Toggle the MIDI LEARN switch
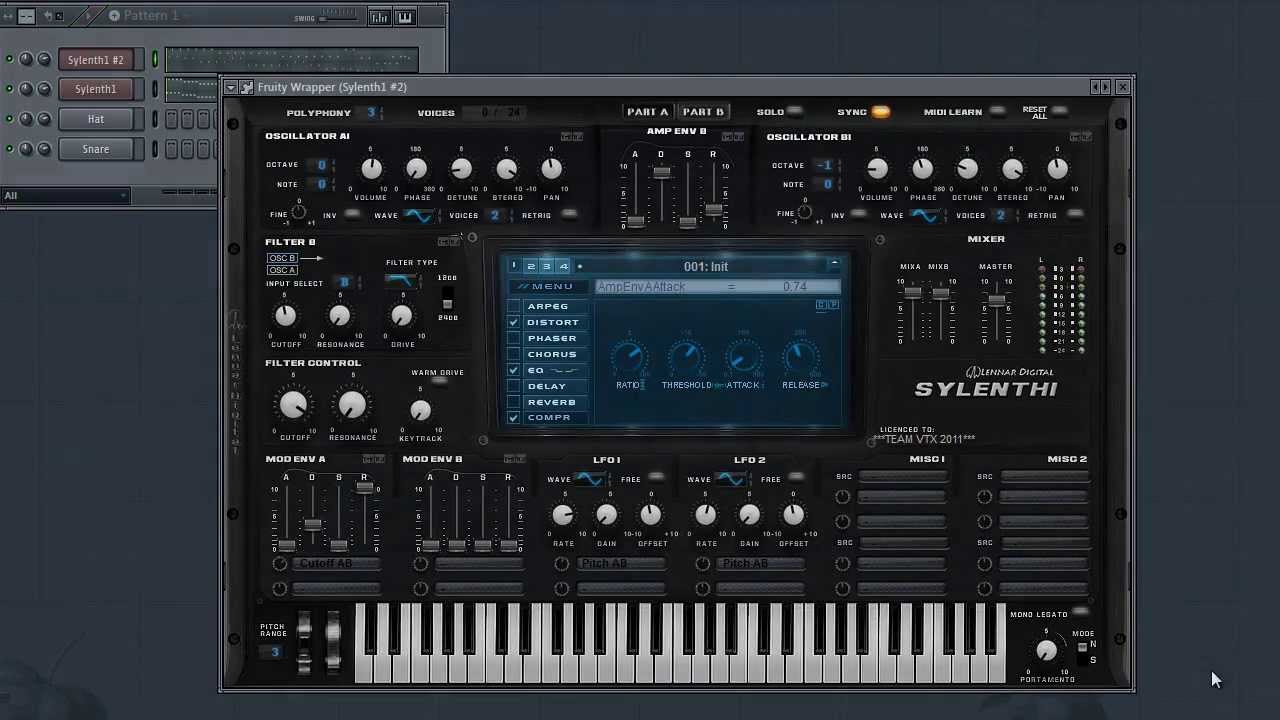The width and height of the screenshot is (1280, 720). (997, 112)
